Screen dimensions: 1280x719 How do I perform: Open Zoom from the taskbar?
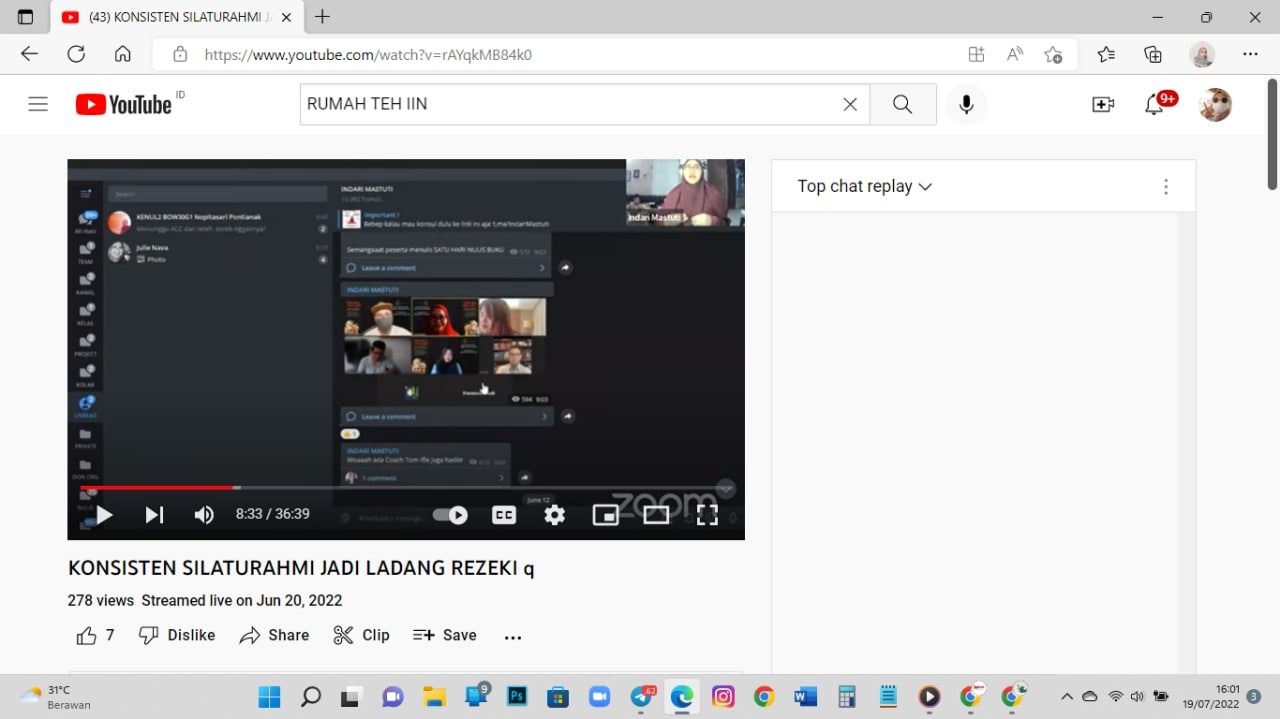point(599,697)
